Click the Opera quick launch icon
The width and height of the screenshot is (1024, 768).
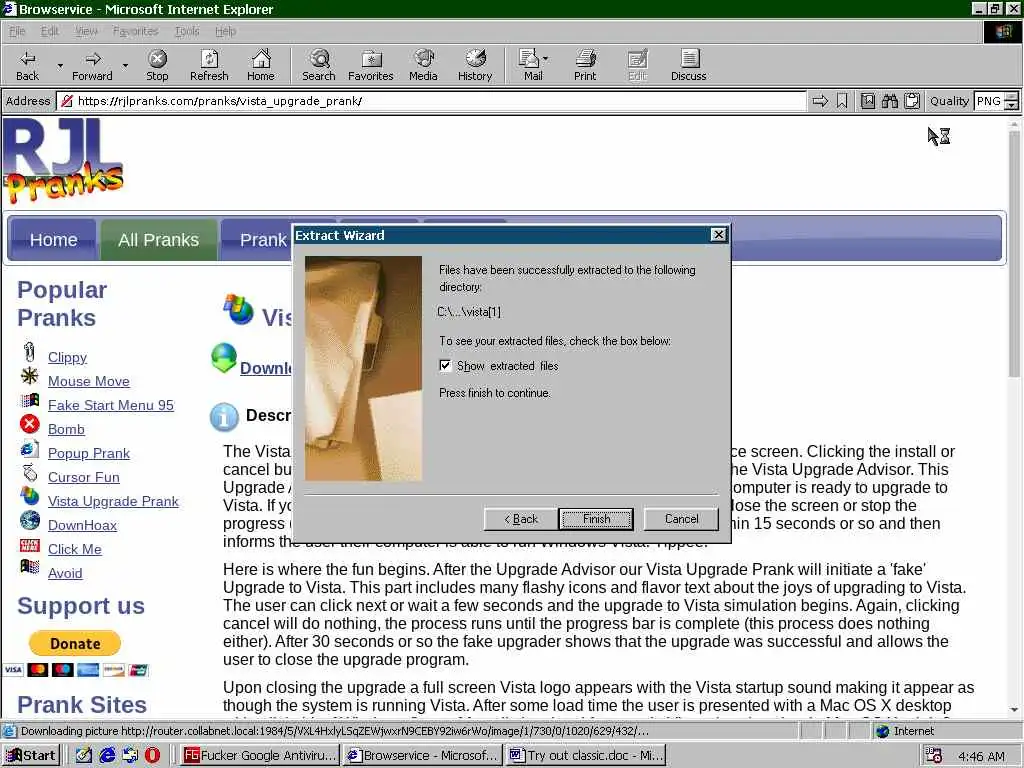(x=152, y=755)
